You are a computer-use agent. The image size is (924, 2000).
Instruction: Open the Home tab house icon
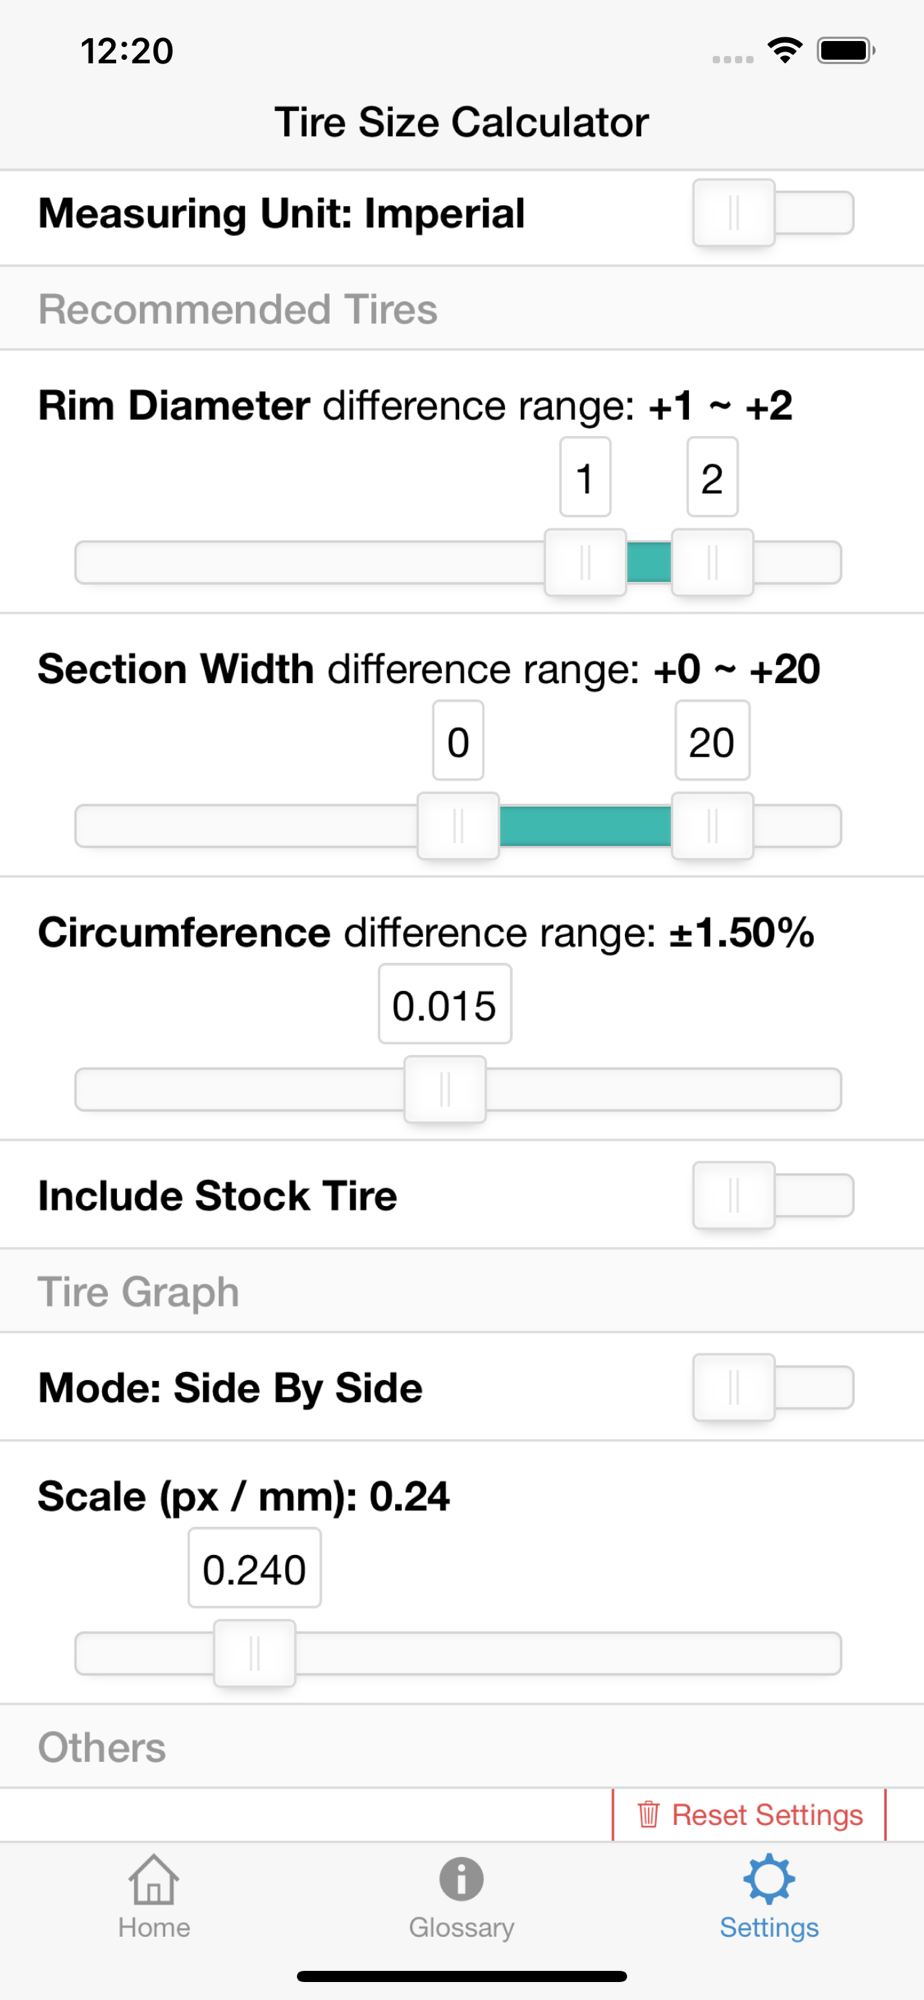point(154,1879)
